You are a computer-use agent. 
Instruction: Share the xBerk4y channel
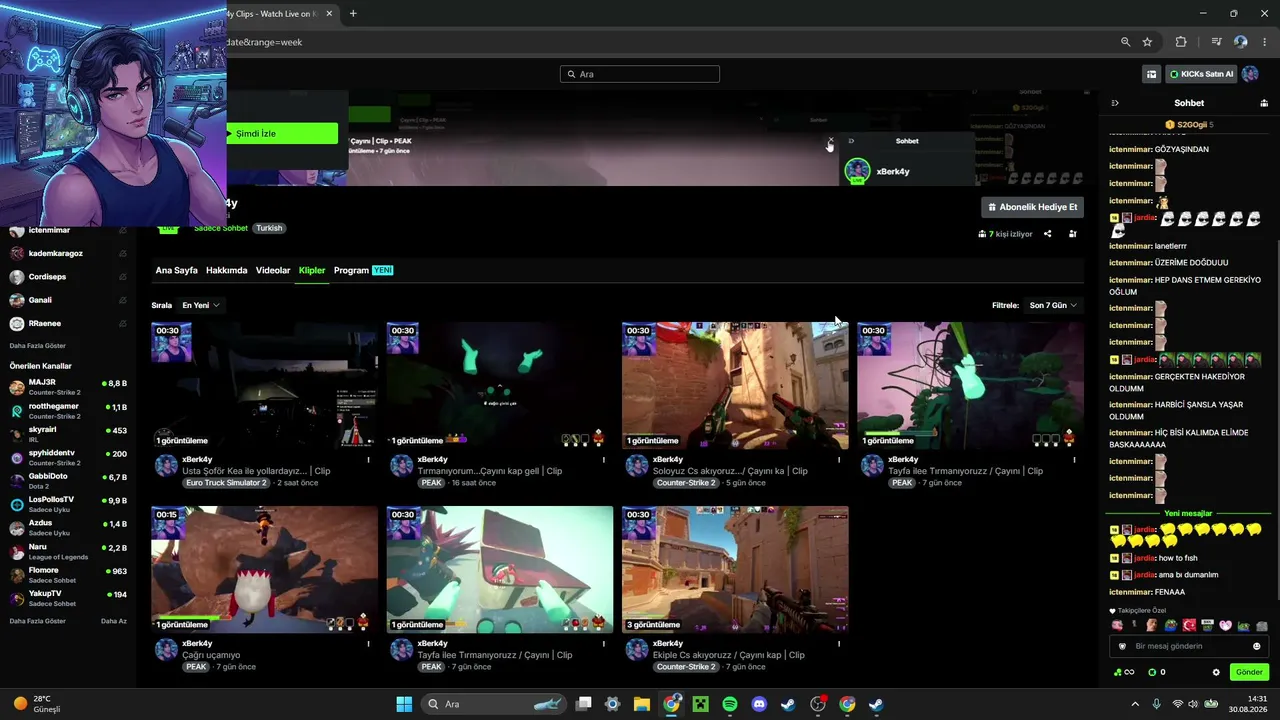click(1048, 234)
